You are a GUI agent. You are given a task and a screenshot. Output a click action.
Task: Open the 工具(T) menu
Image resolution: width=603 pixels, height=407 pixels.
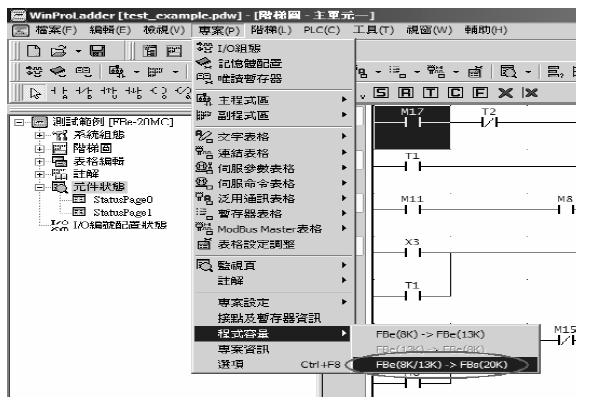click(x=374, y=30)
